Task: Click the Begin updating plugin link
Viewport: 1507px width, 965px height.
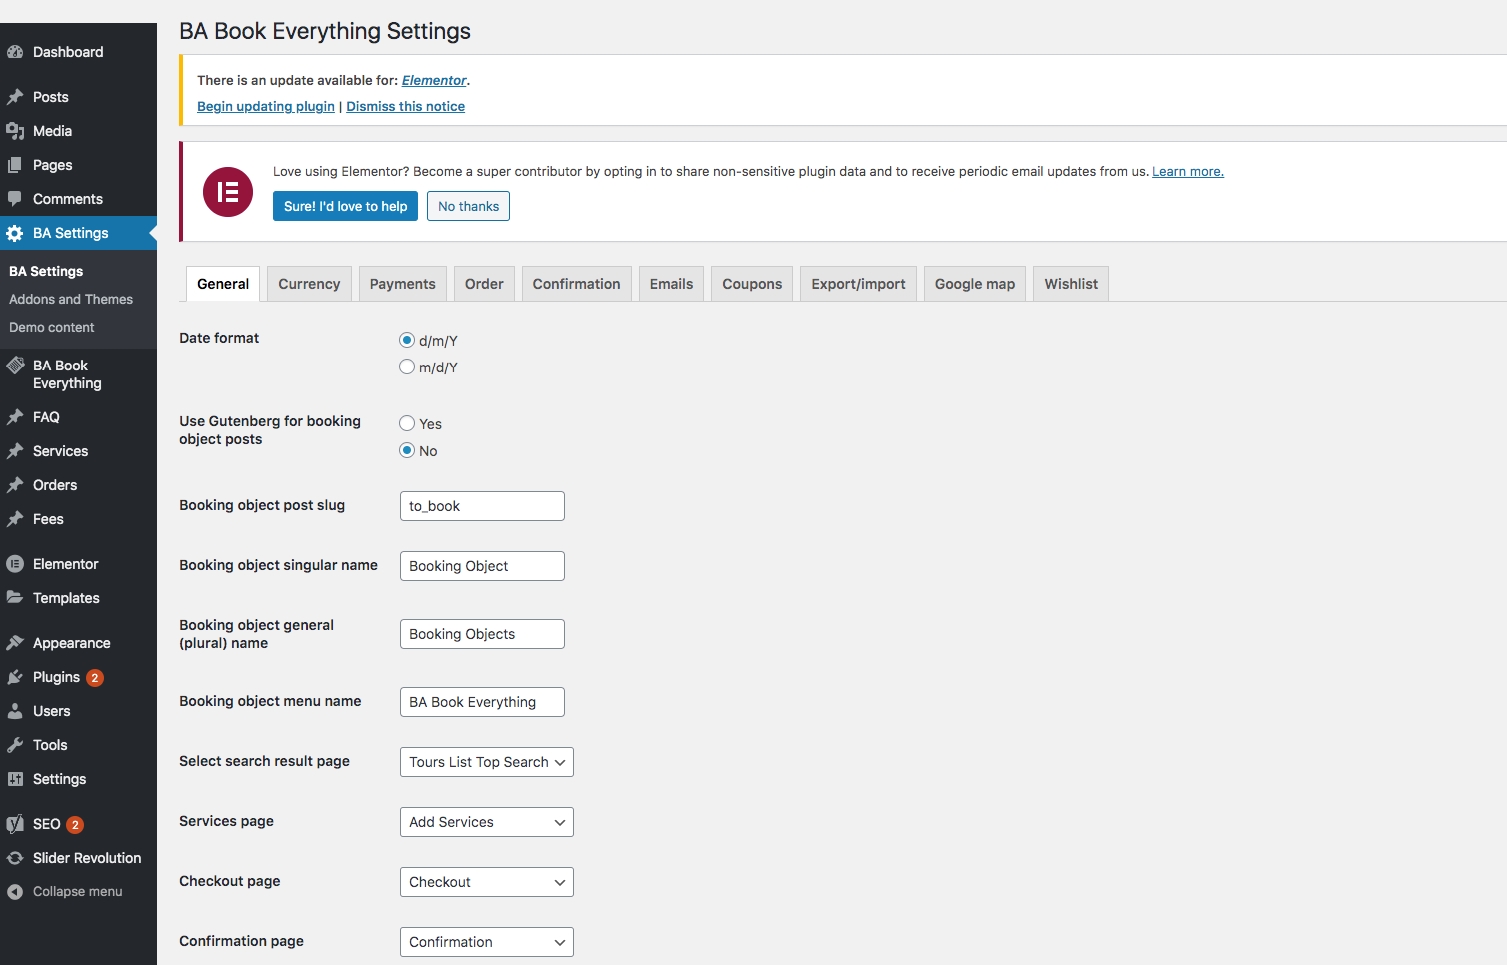Action: (x=266, y=106)
